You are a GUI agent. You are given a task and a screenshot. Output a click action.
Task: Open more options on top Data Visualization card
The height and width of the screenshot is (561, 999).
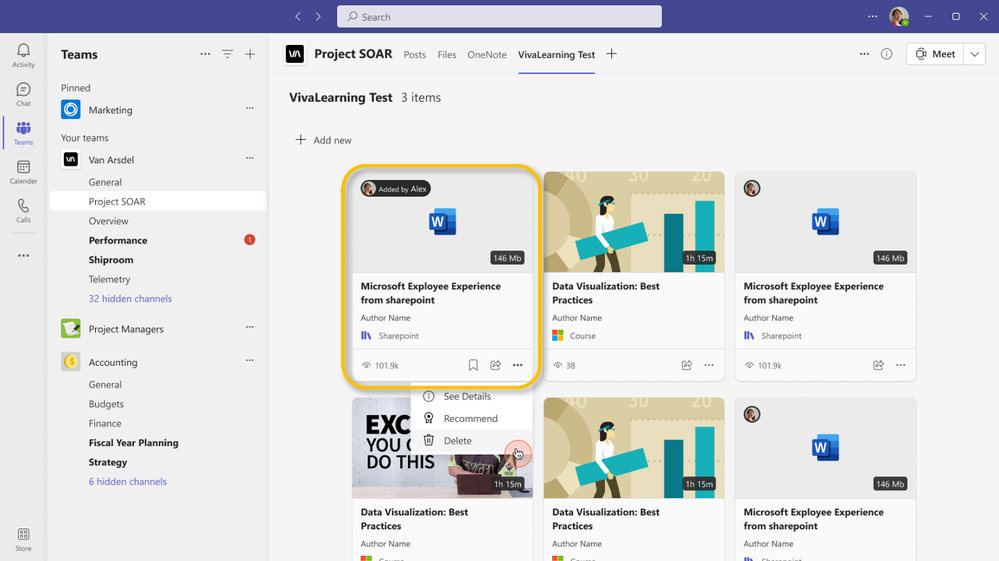709,365
